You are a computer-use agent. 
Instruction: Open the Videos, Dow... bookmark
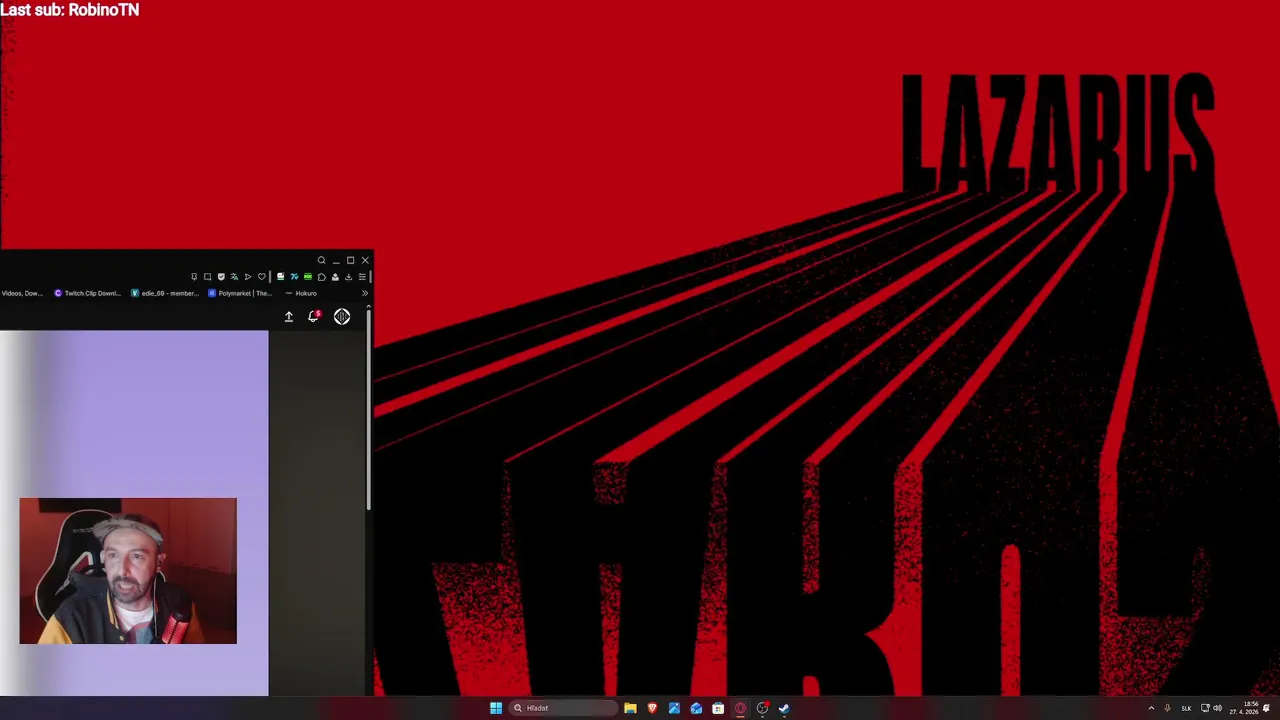[x=22, y=293]
